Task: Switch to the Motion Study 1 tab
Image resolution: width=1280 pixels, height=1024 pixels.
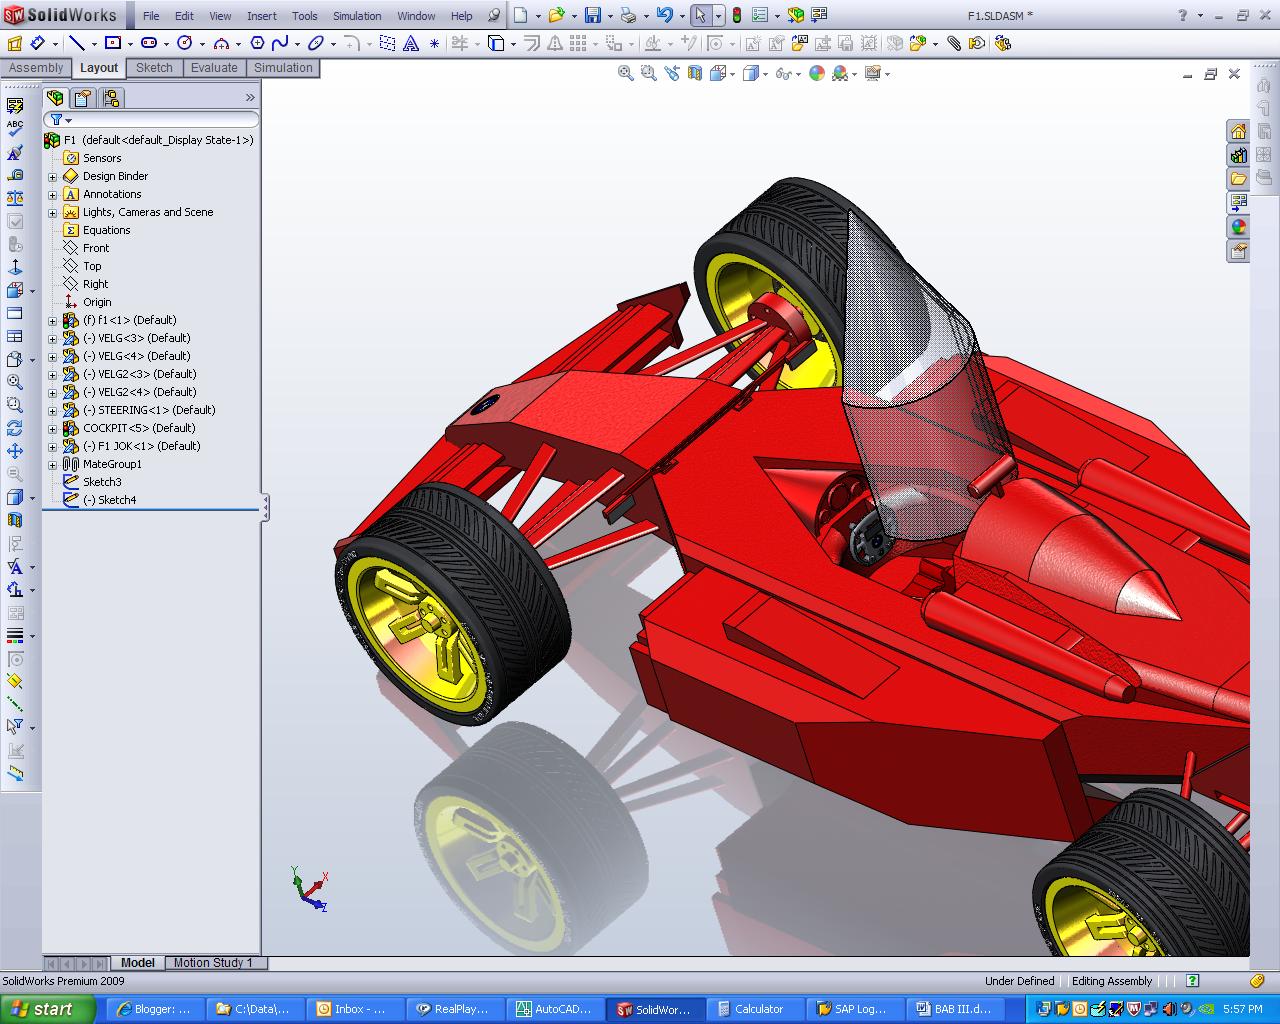Action: [x=213, y=963]
